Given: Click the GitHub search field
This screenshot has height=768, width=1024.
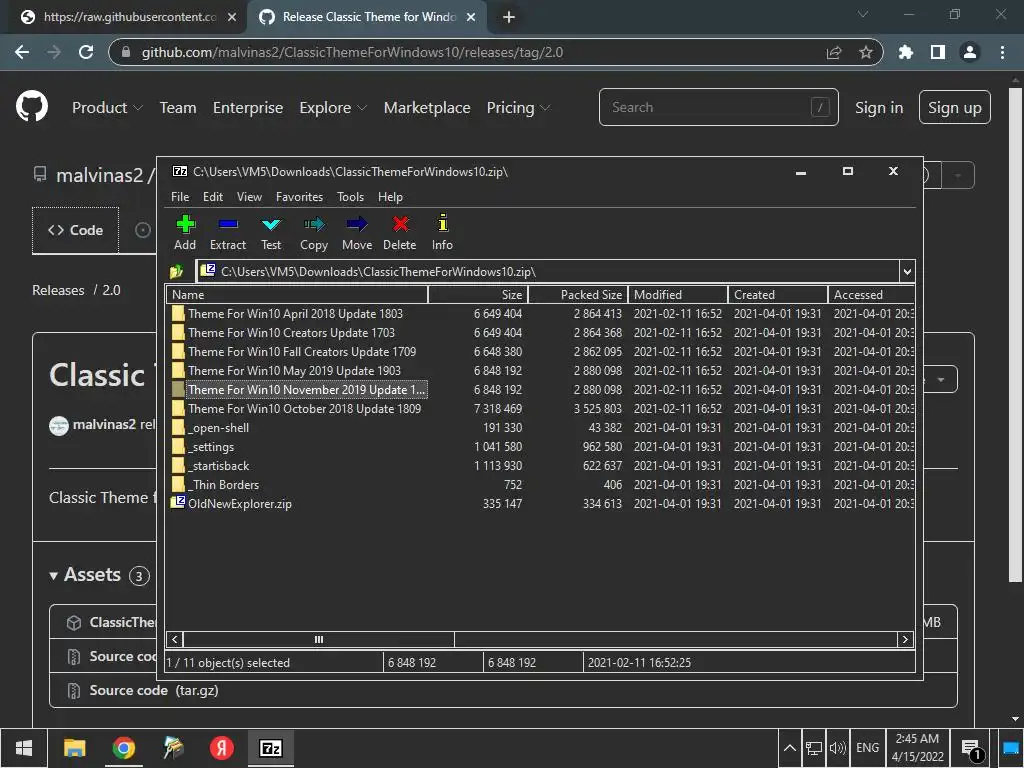Looking at the screenshot, I should click(x=718, y=107).
